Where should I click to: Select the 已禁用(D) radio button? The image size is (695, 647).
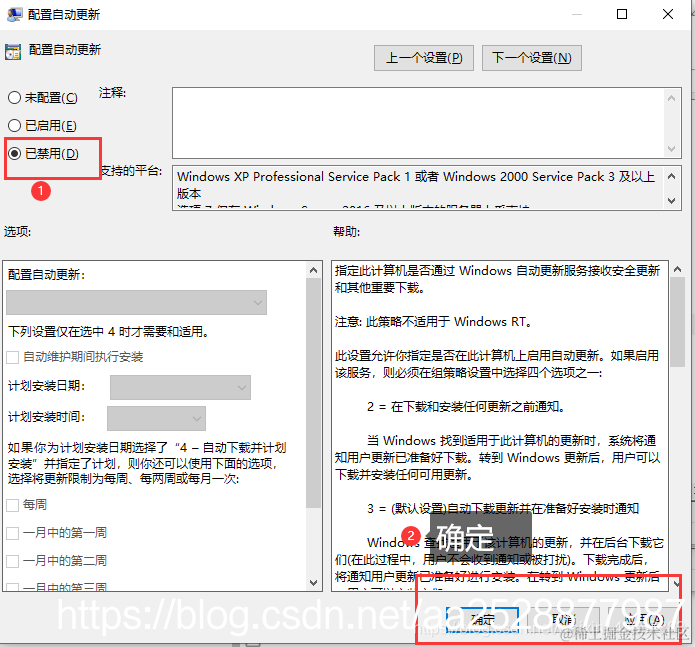(15, 154)
